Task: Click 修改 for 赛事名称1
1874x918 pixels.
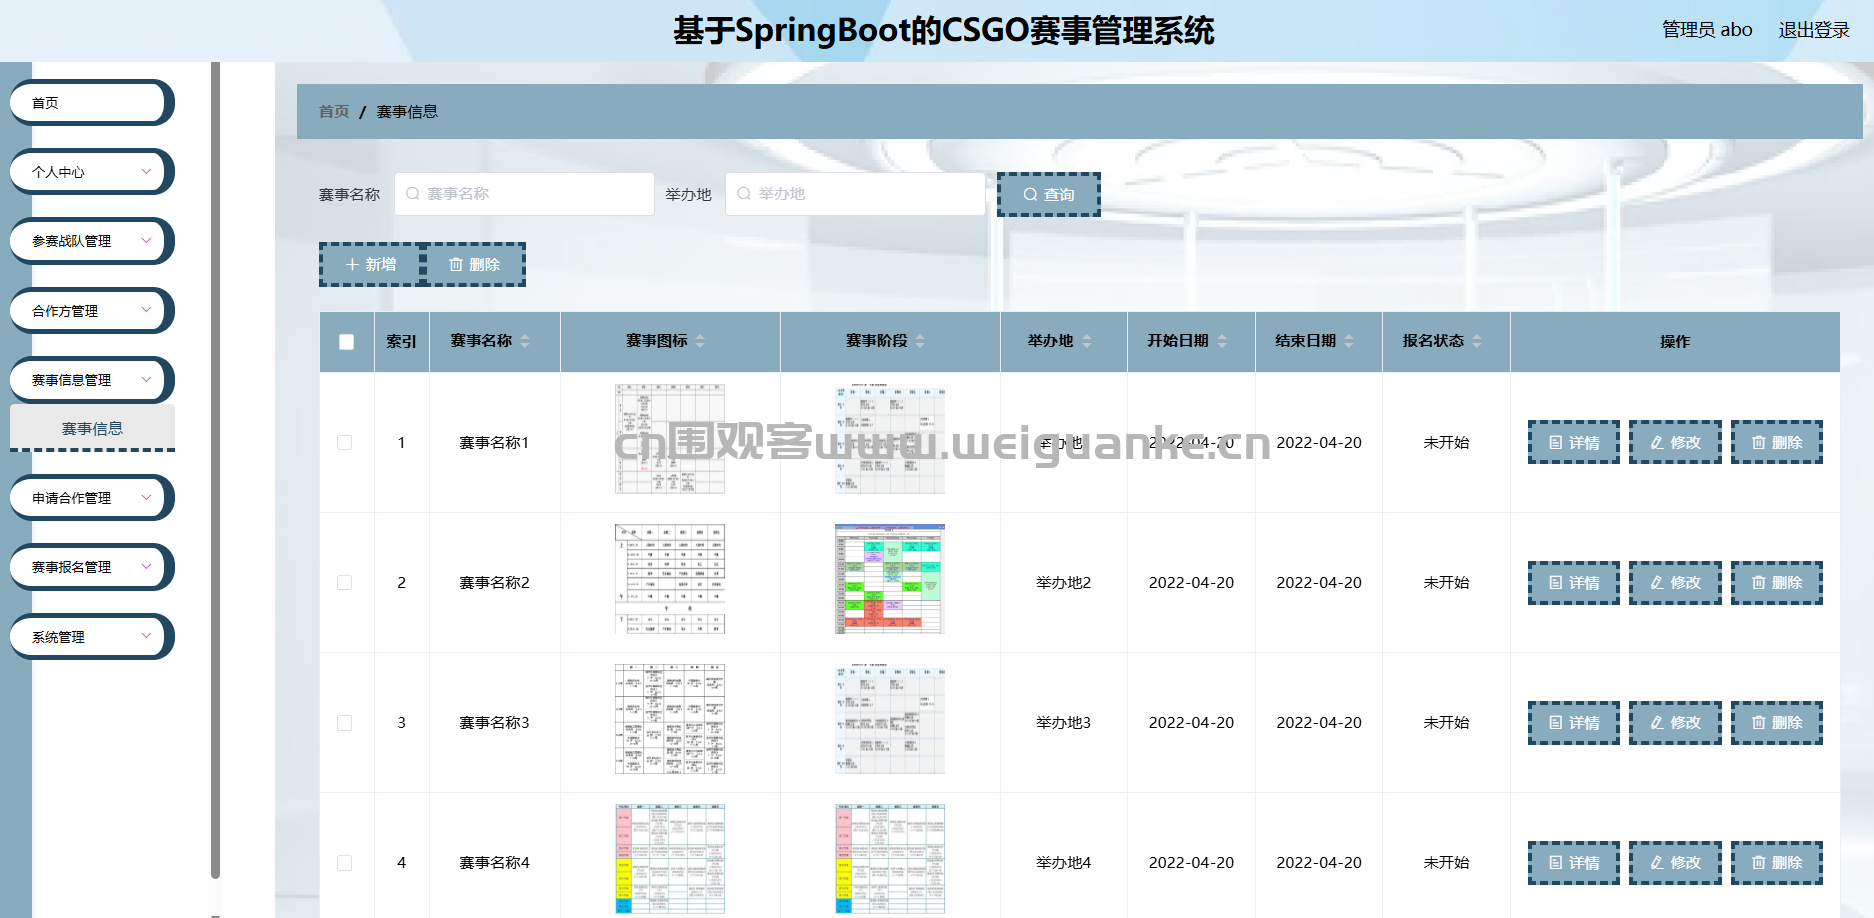Action: tap(1675, 442)
